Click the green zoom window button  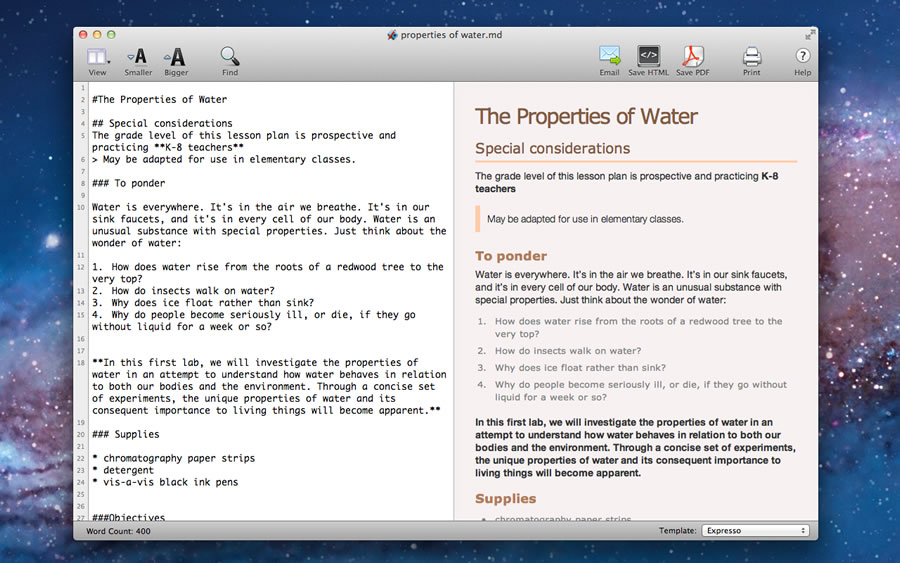click(114, 35)
